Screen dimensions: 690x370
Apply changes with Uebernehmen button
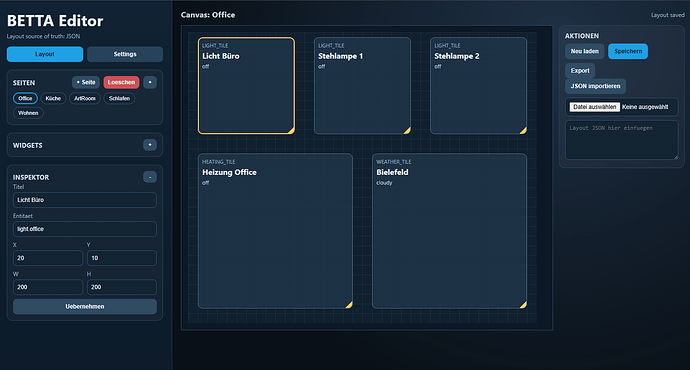84,307
